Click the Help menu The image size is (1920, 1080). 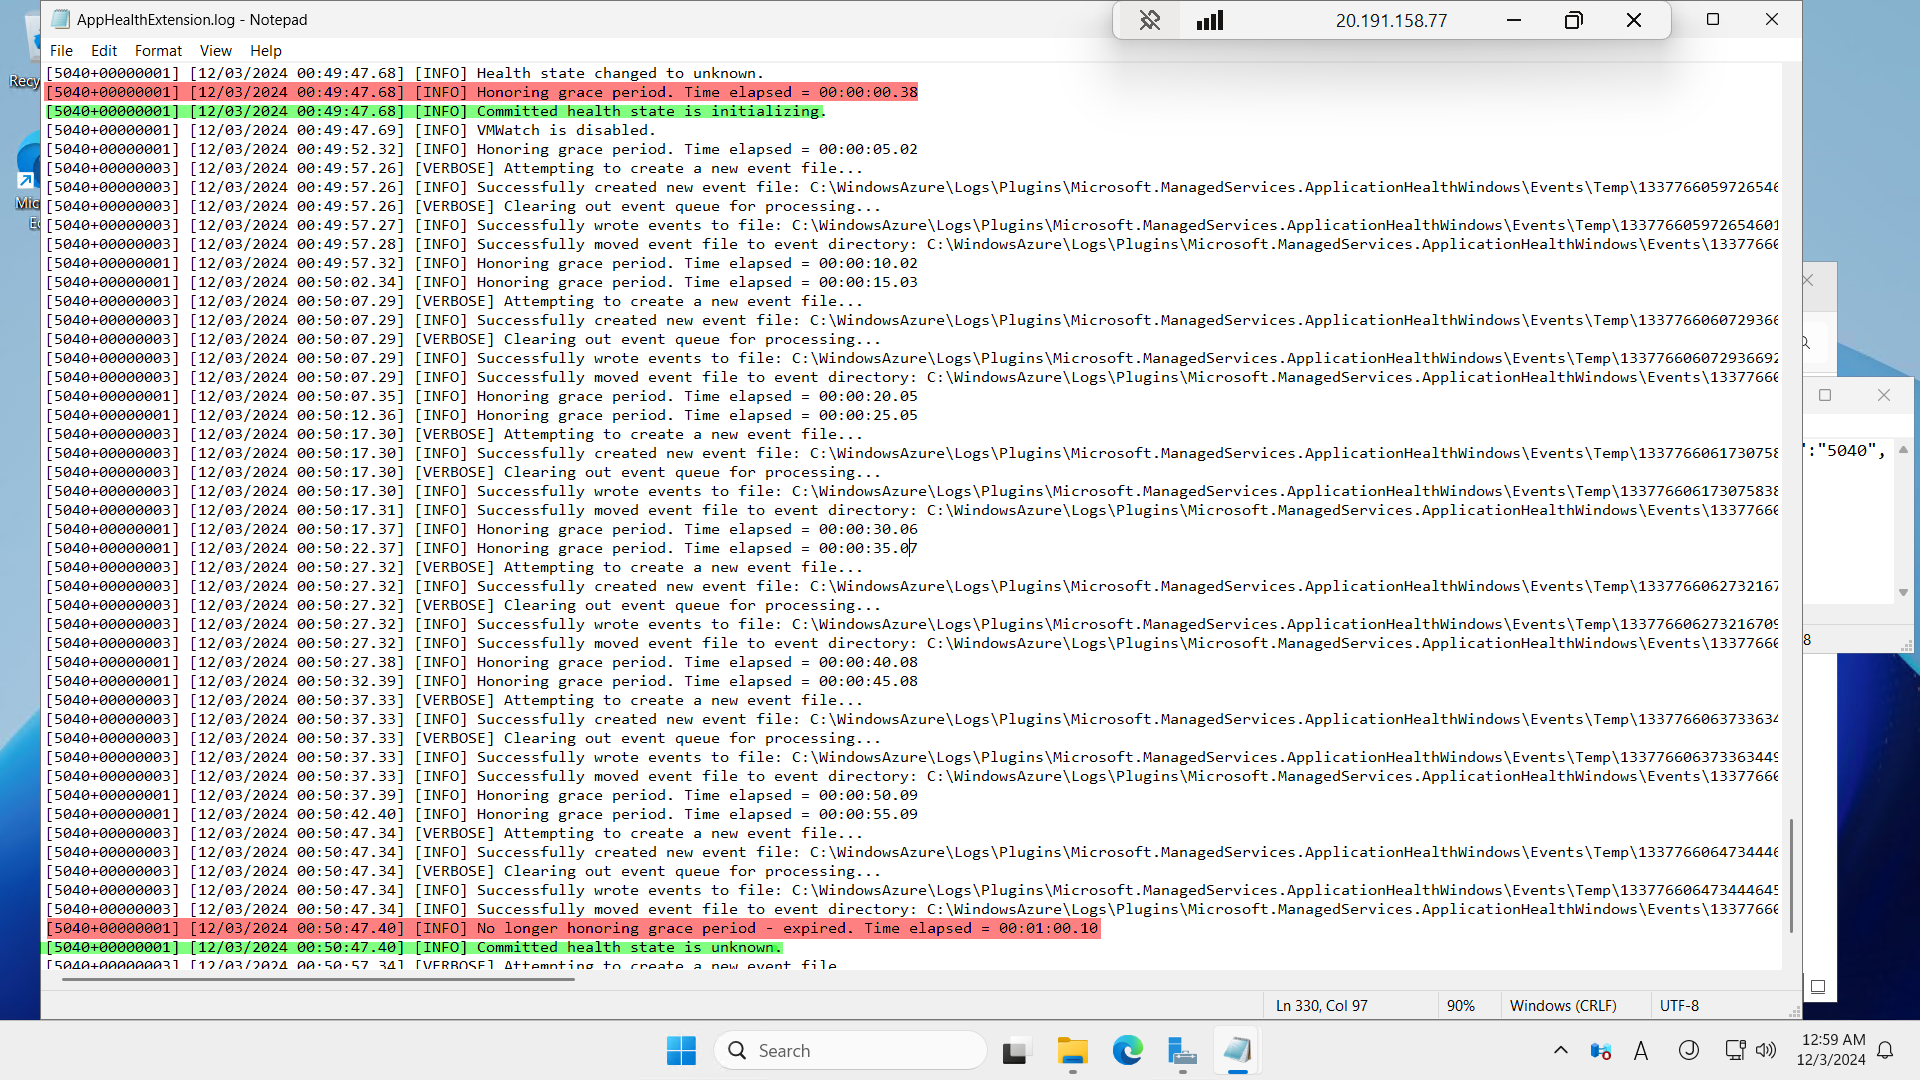(265, 50)
